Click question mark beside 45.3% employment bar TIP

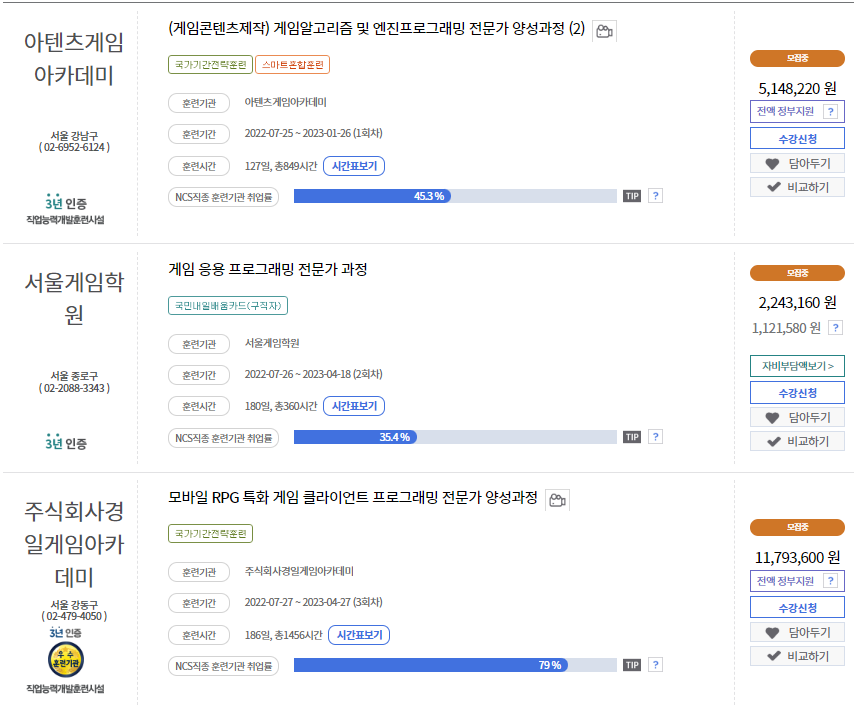coord(655,196)
